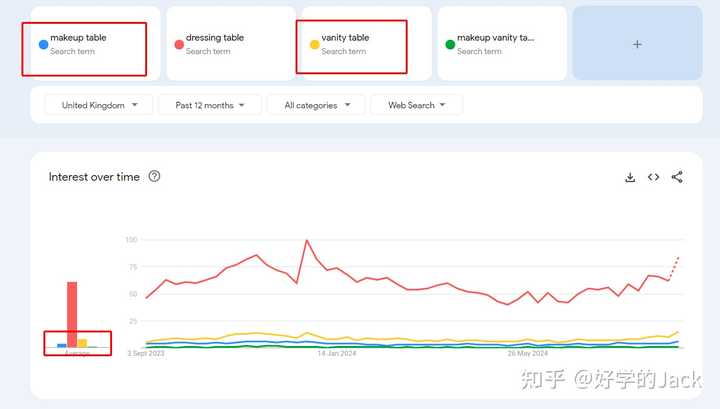
Task: Open the embed code icon
Action: [653, 177]
